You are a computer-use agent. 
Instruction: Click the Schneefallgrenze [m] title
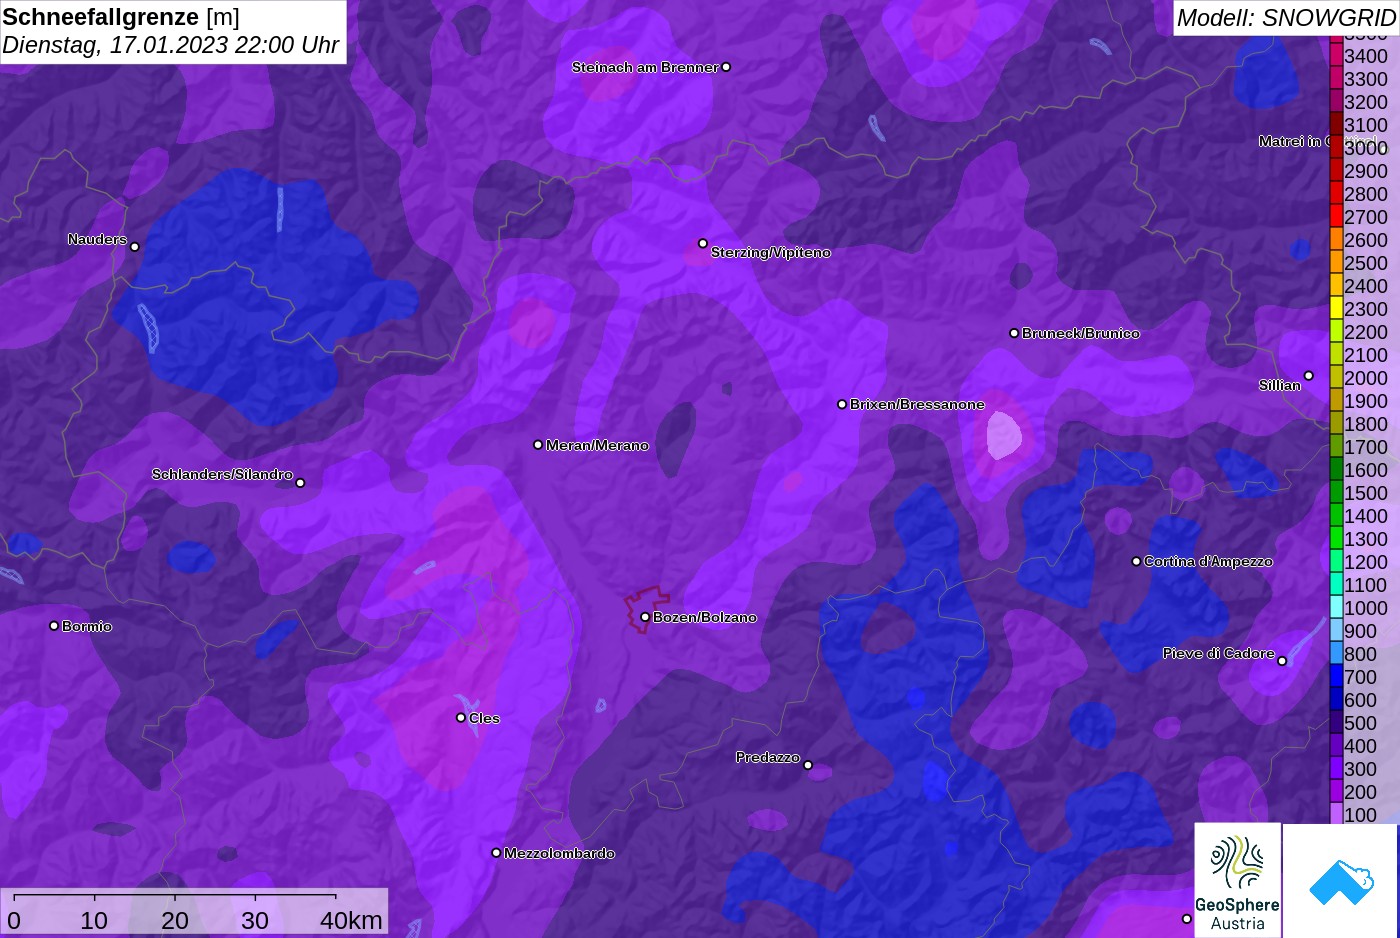[121, 17]
